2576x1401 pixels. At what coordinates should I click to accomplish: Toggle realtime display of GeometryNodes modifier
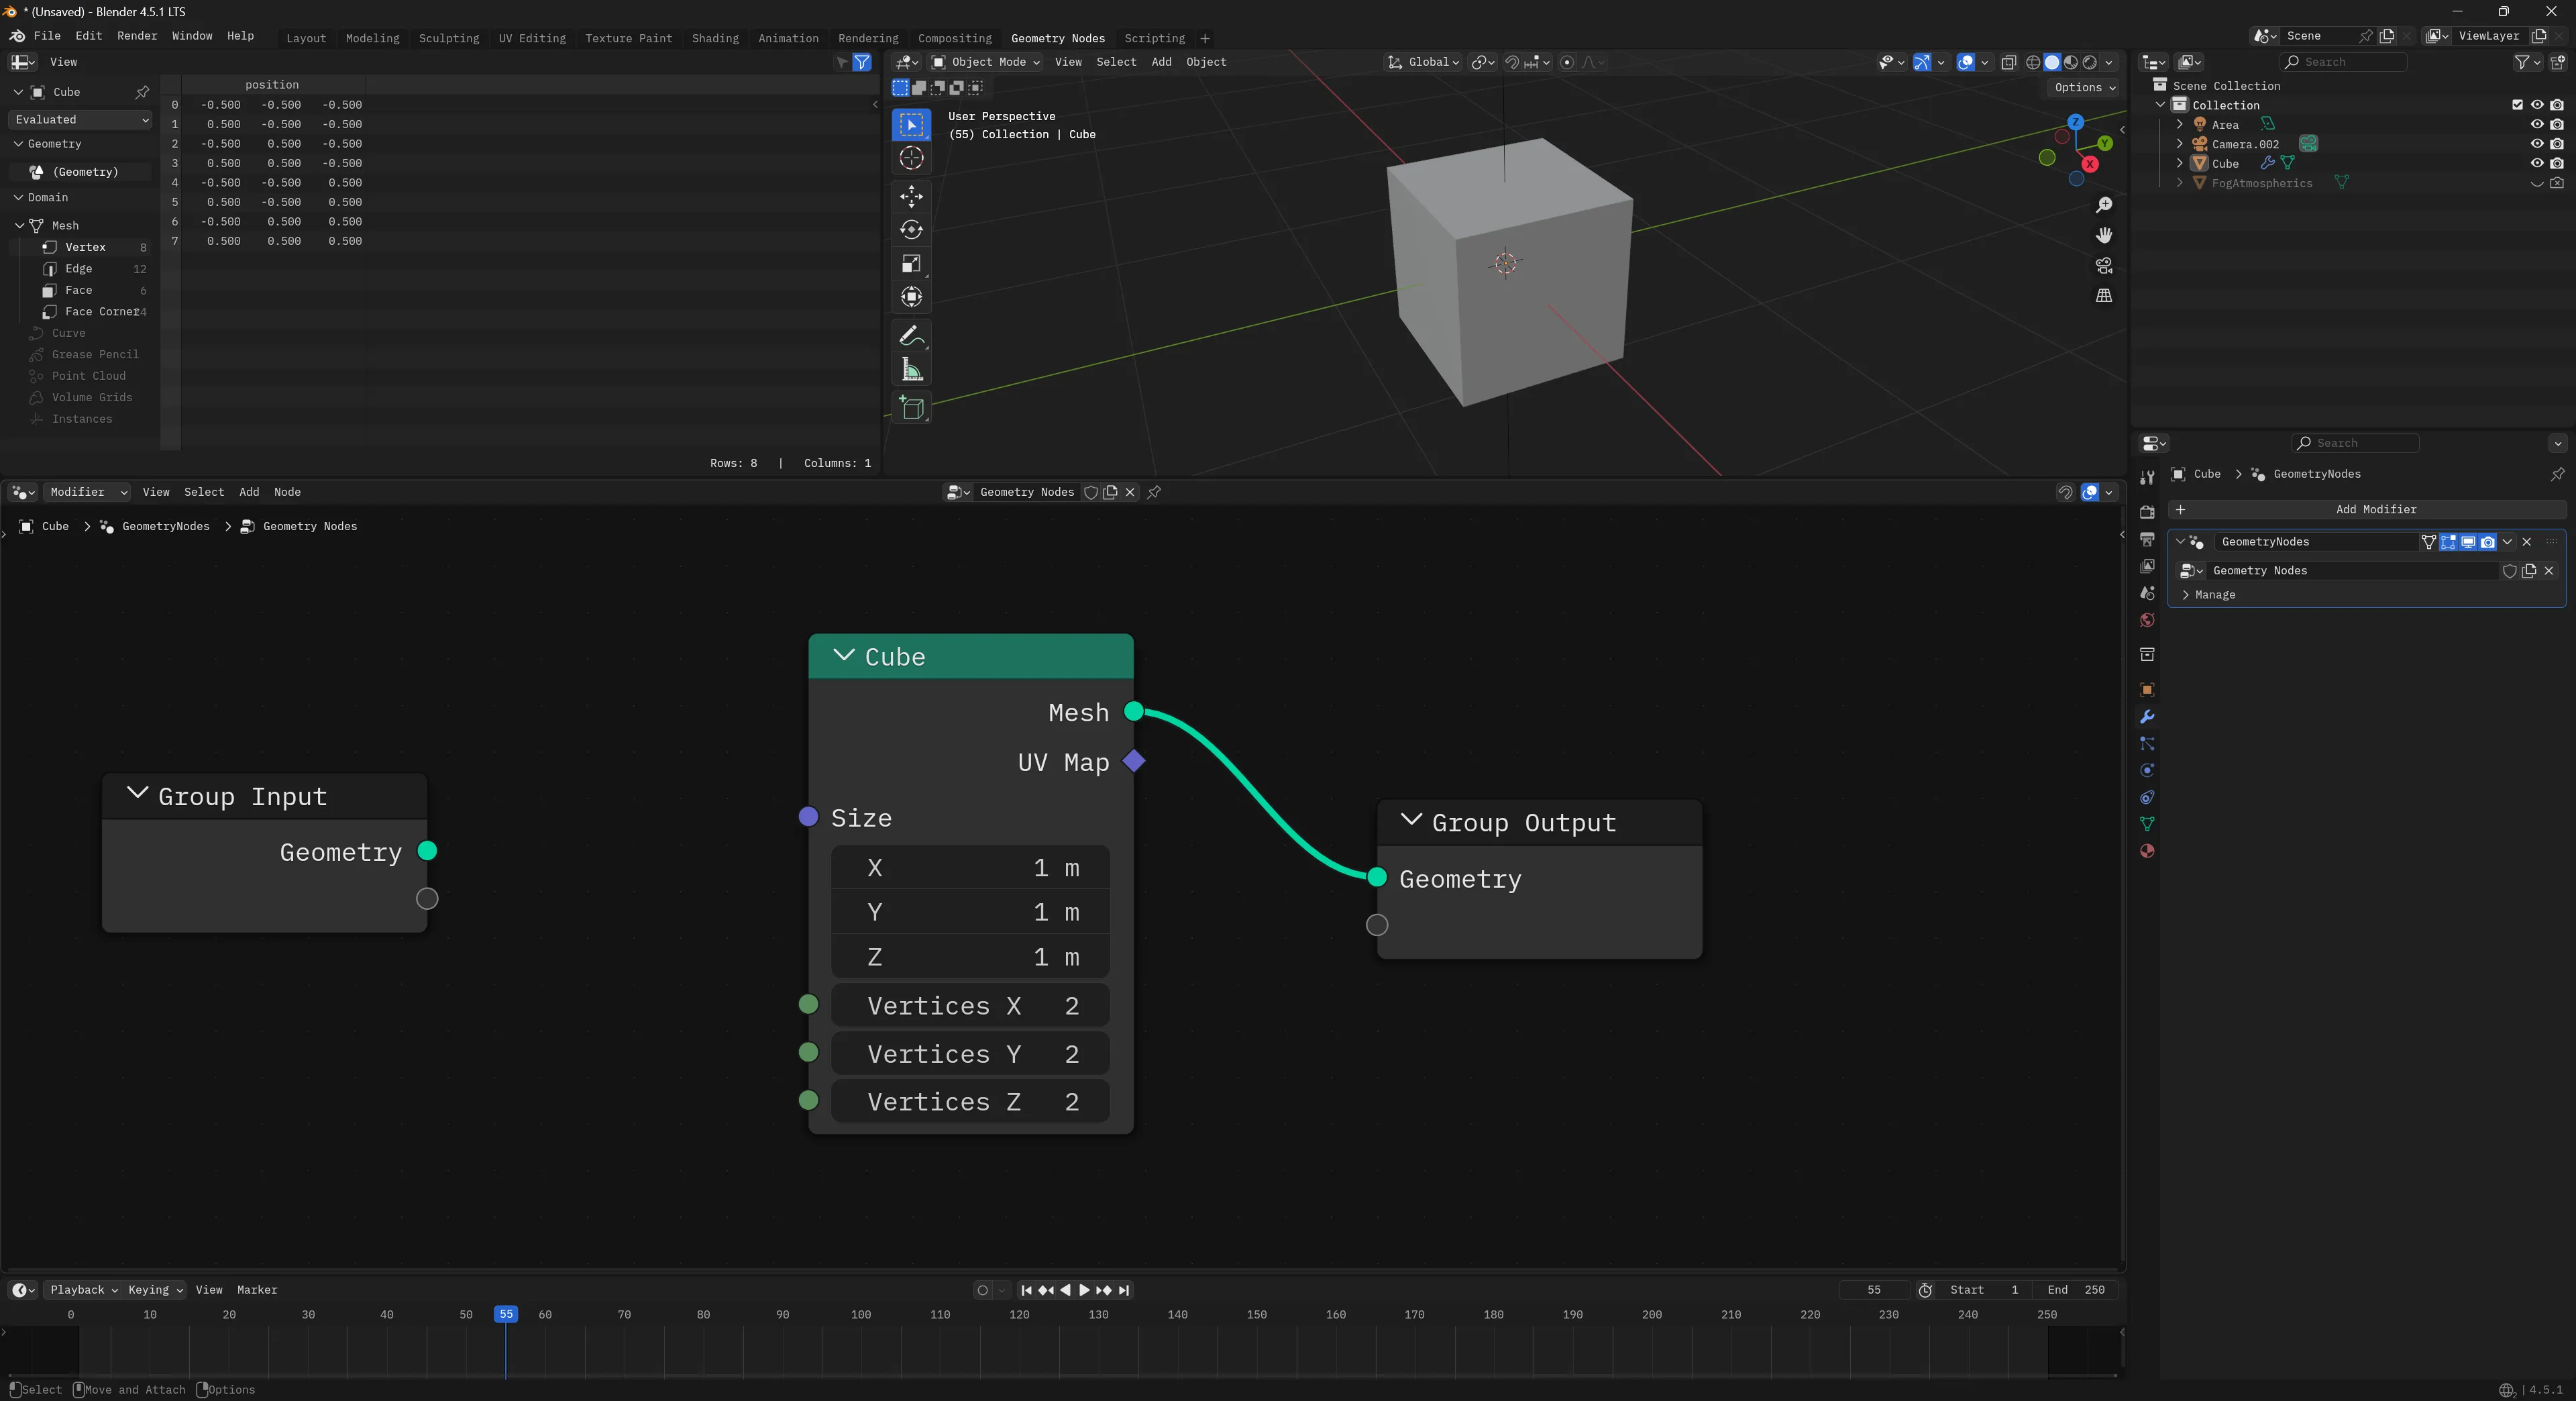click(2468, 542)
